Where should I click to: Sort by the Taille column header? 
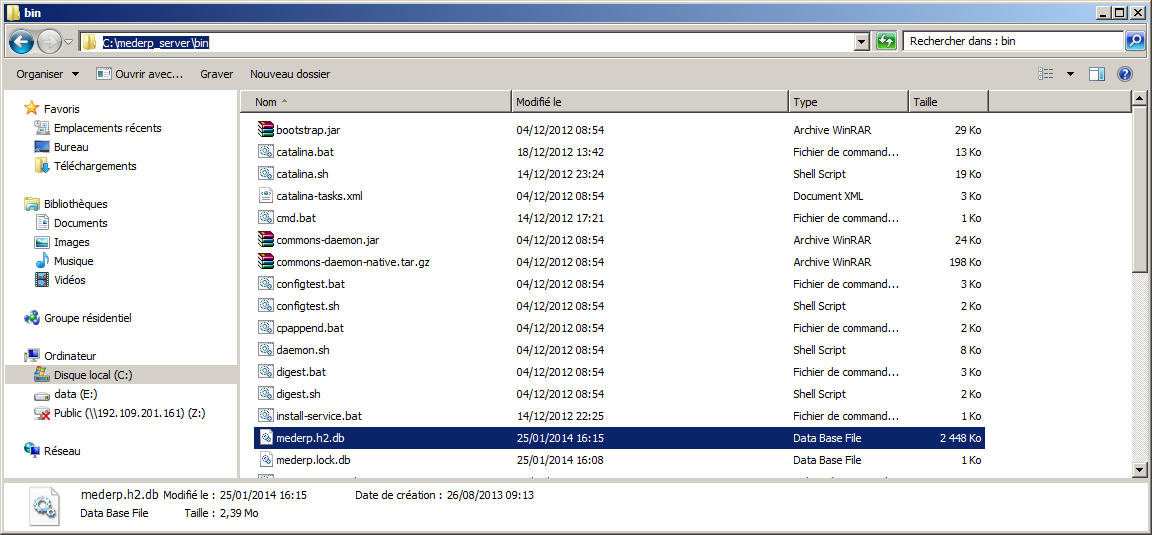point(948,102)
